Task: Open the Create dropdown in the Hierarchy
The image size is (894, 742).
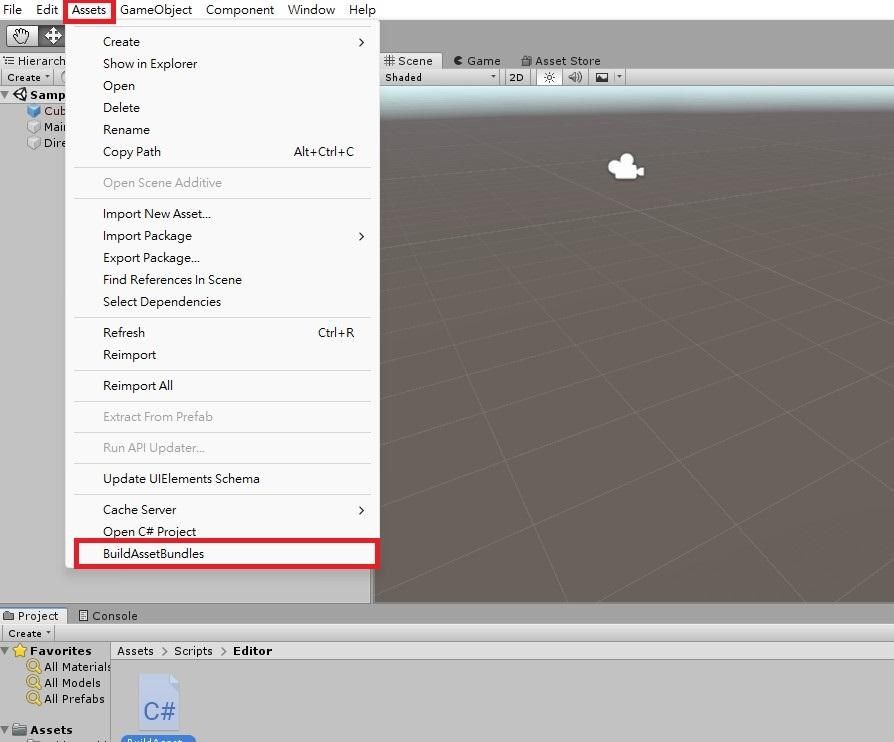Action: [x=27, y=76]
